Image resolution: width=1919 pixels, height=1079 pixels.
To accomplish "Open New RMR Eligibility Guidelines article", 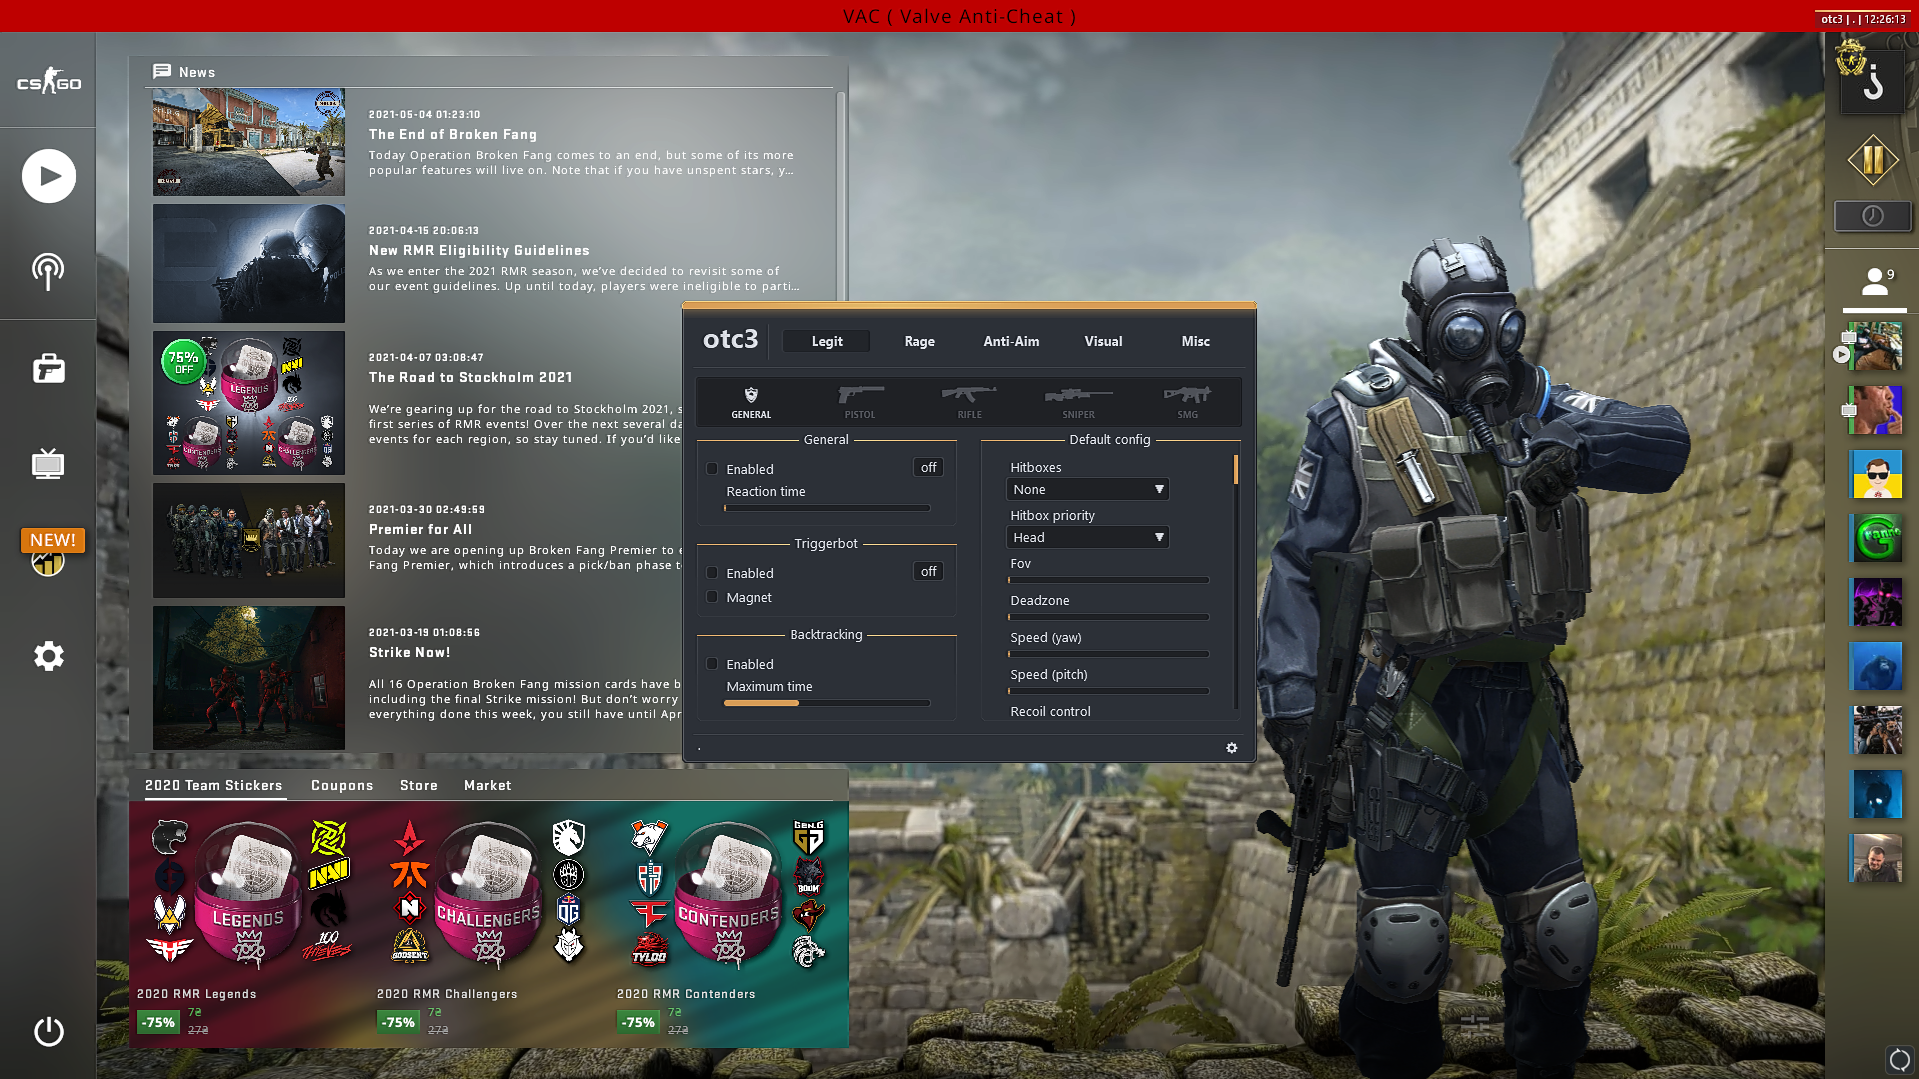I will click(x=479, y=250).
